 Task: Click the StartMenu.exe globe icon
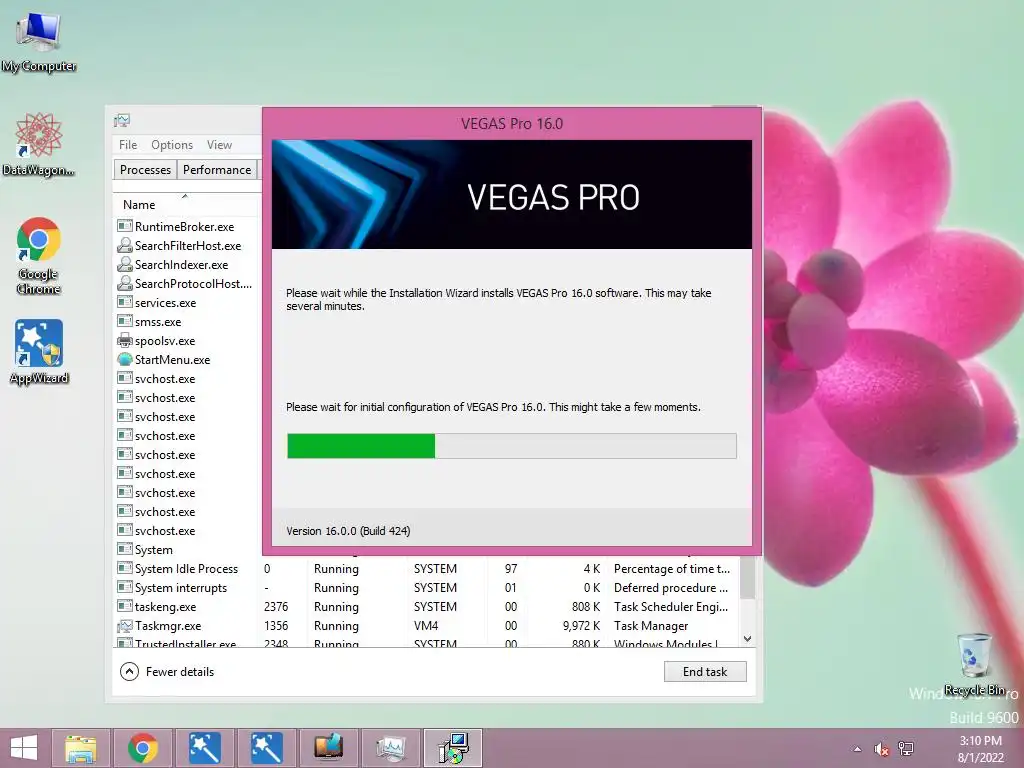[x=125, y=359]
